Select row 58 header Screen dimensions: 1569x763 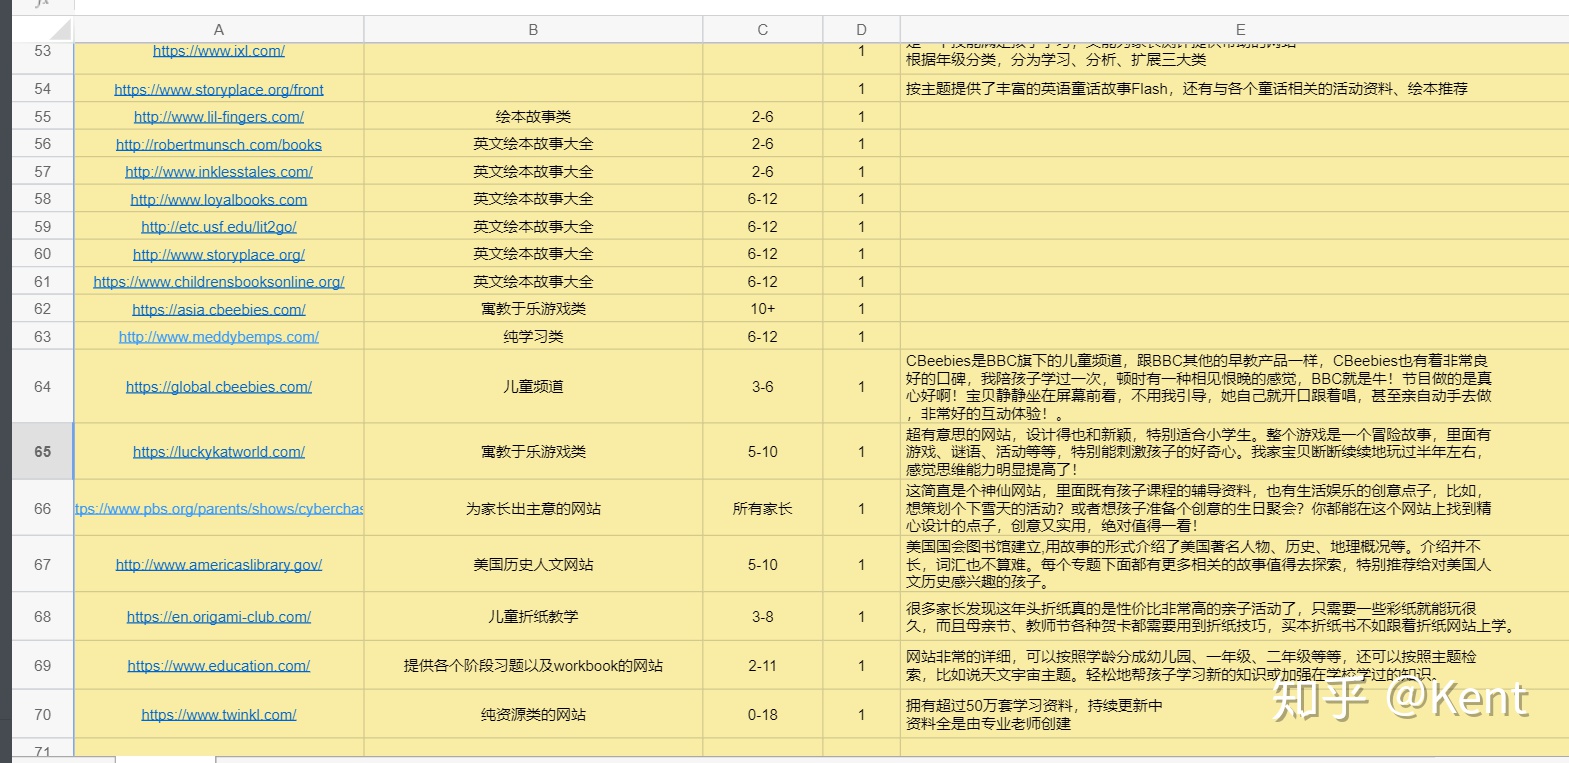(x=42, y=199)
